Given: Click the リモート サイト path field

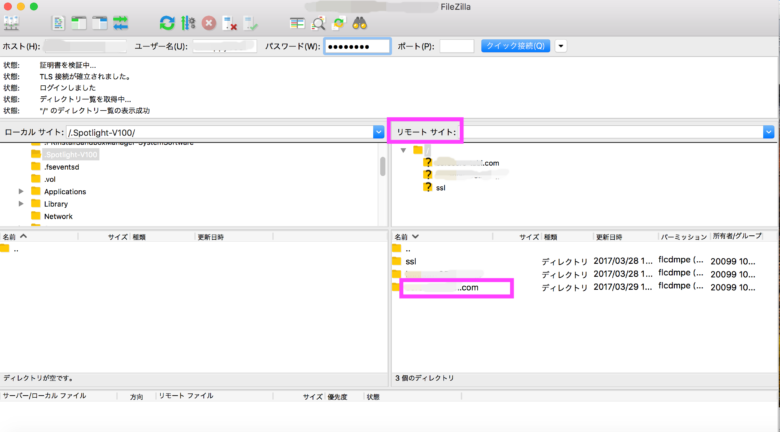Looking at the screenshot, I should click(x=613, y=132).
